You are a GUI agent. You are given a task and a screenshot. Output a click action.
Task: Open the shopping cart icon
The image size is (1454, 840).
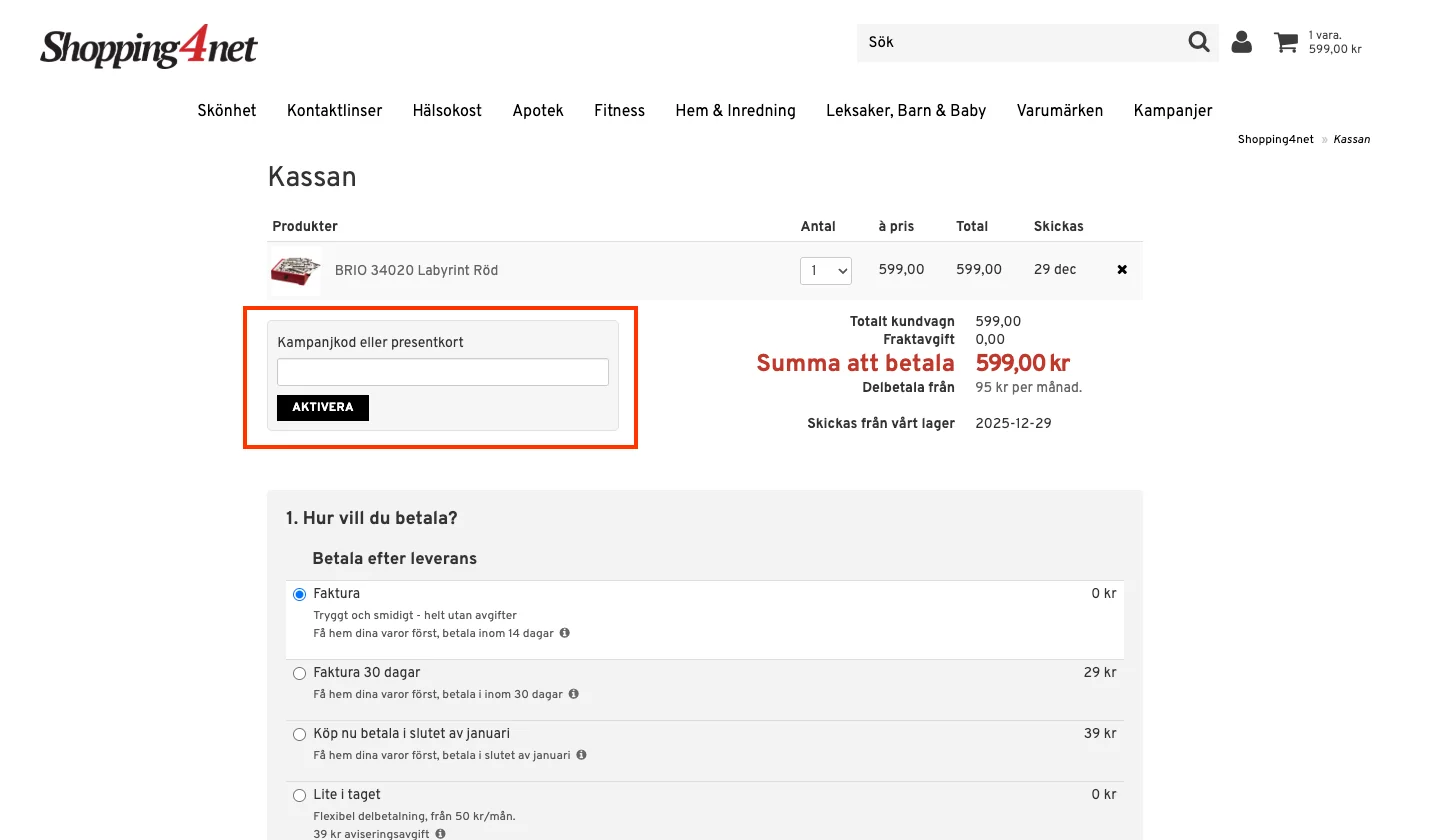coord(1285,42)
